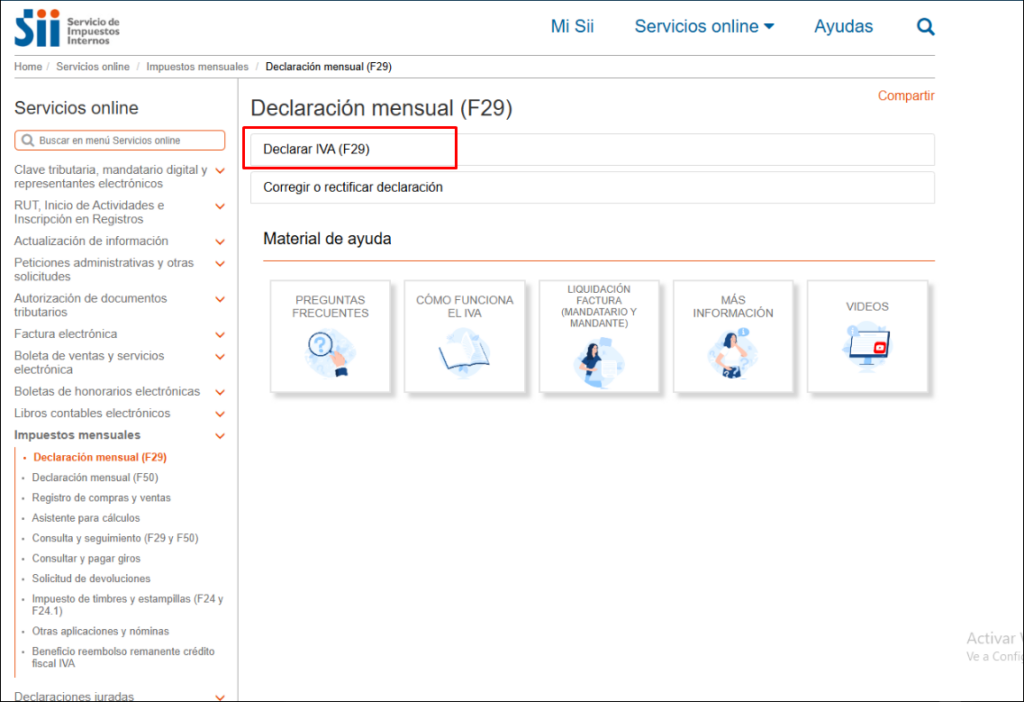Open the RUT, Inicio de Actividades menu label
The width and height of the screenshot is (1024, 702).
point(89,212)
